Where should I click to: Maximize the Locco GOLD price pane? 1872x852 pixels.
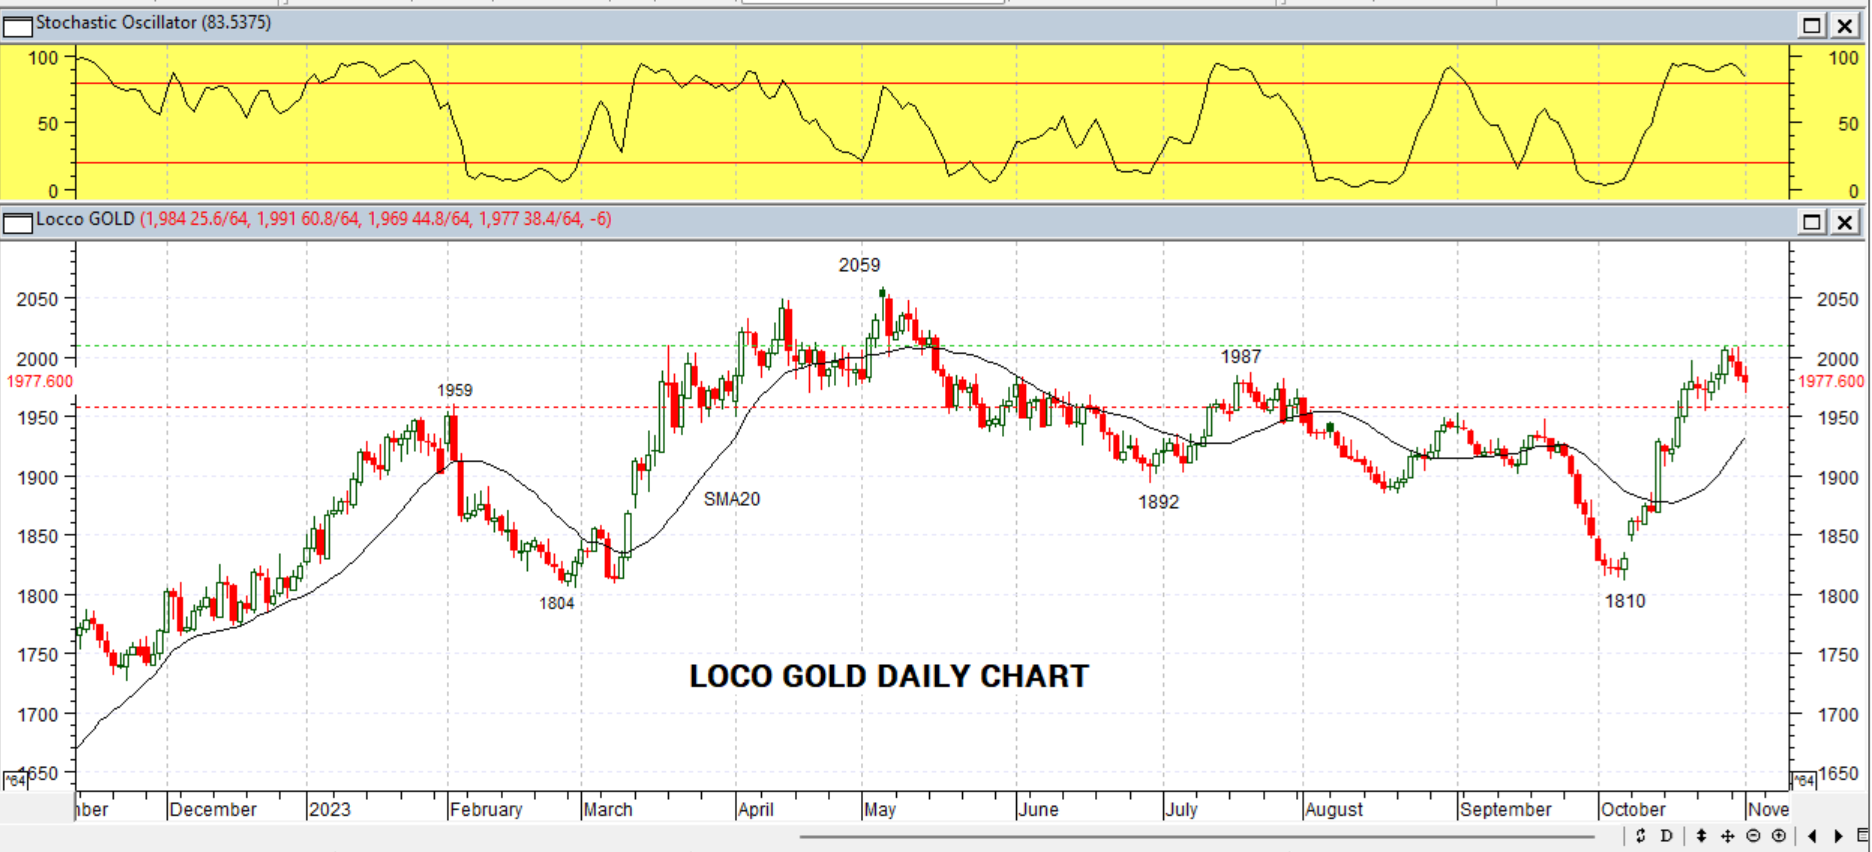tap(1812, 221)
